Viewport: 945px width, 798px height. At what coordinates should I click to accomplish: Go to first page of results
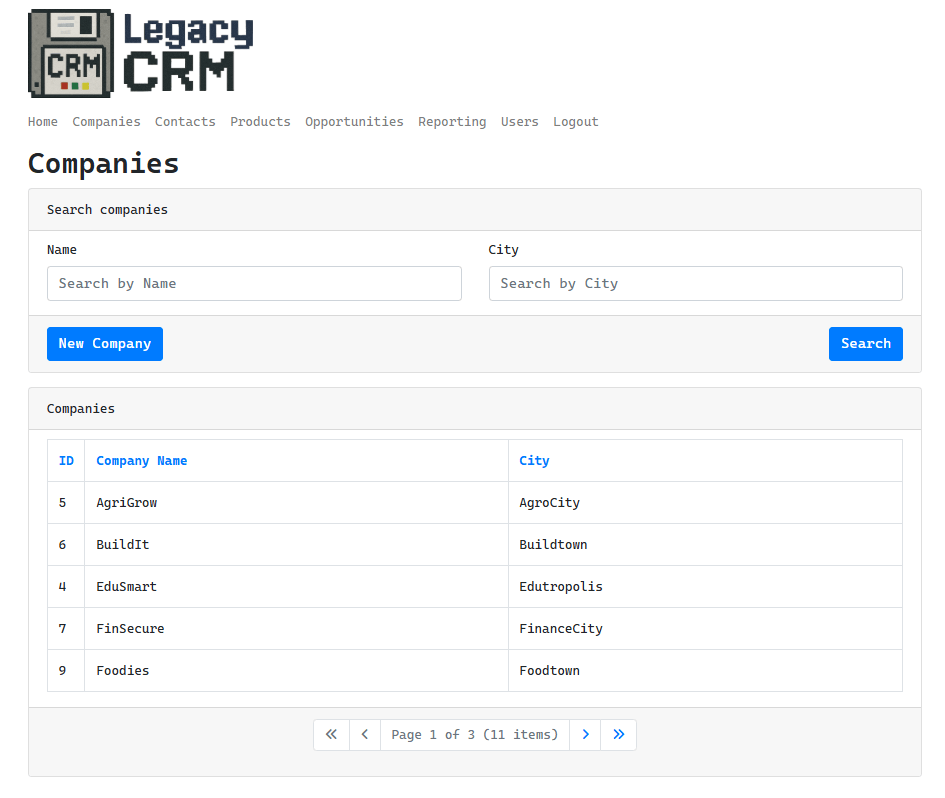point(331,735)
